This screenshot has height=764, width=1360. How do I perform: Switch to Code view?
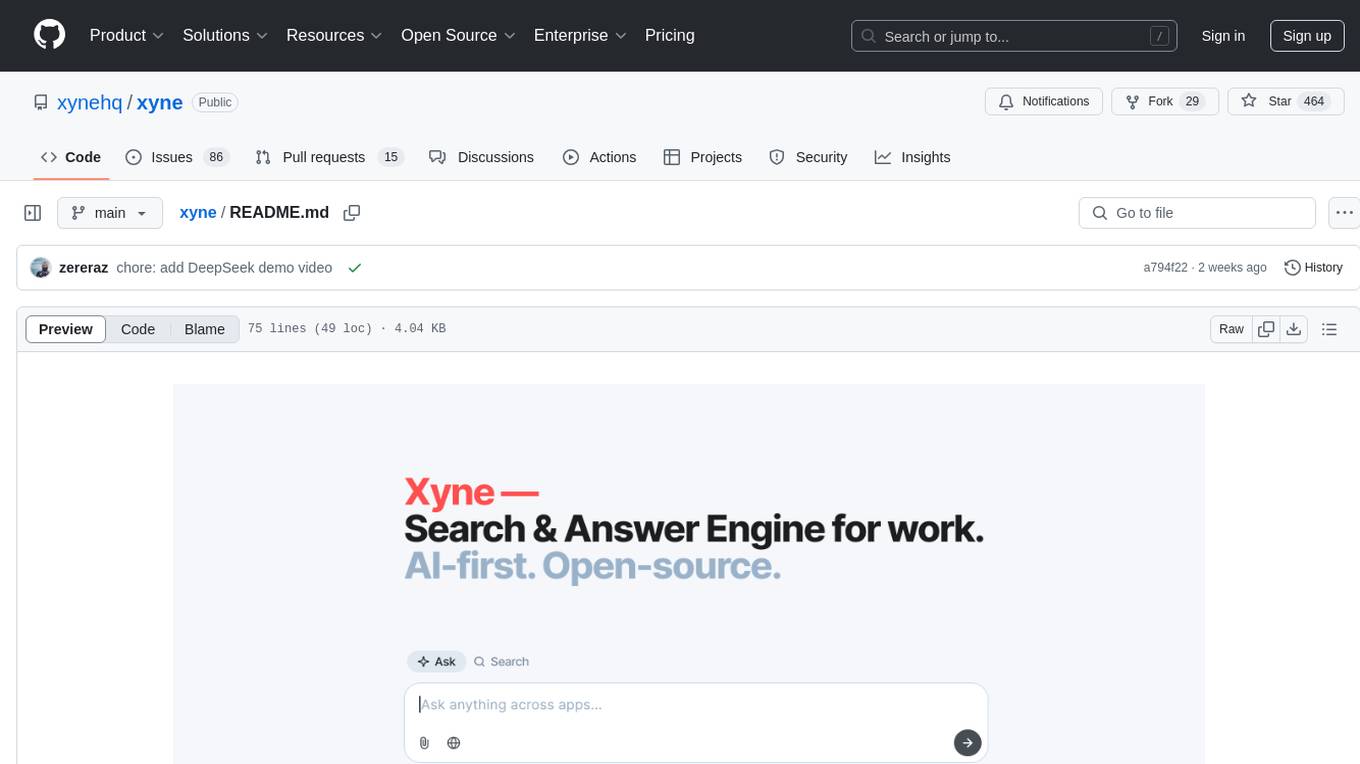point(138,329)
